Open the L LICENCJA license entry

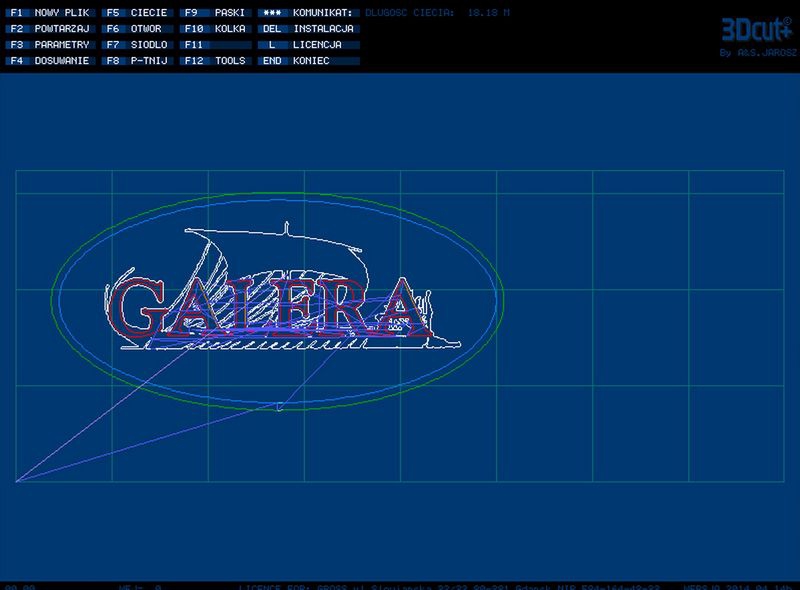[x=309, y=45]
